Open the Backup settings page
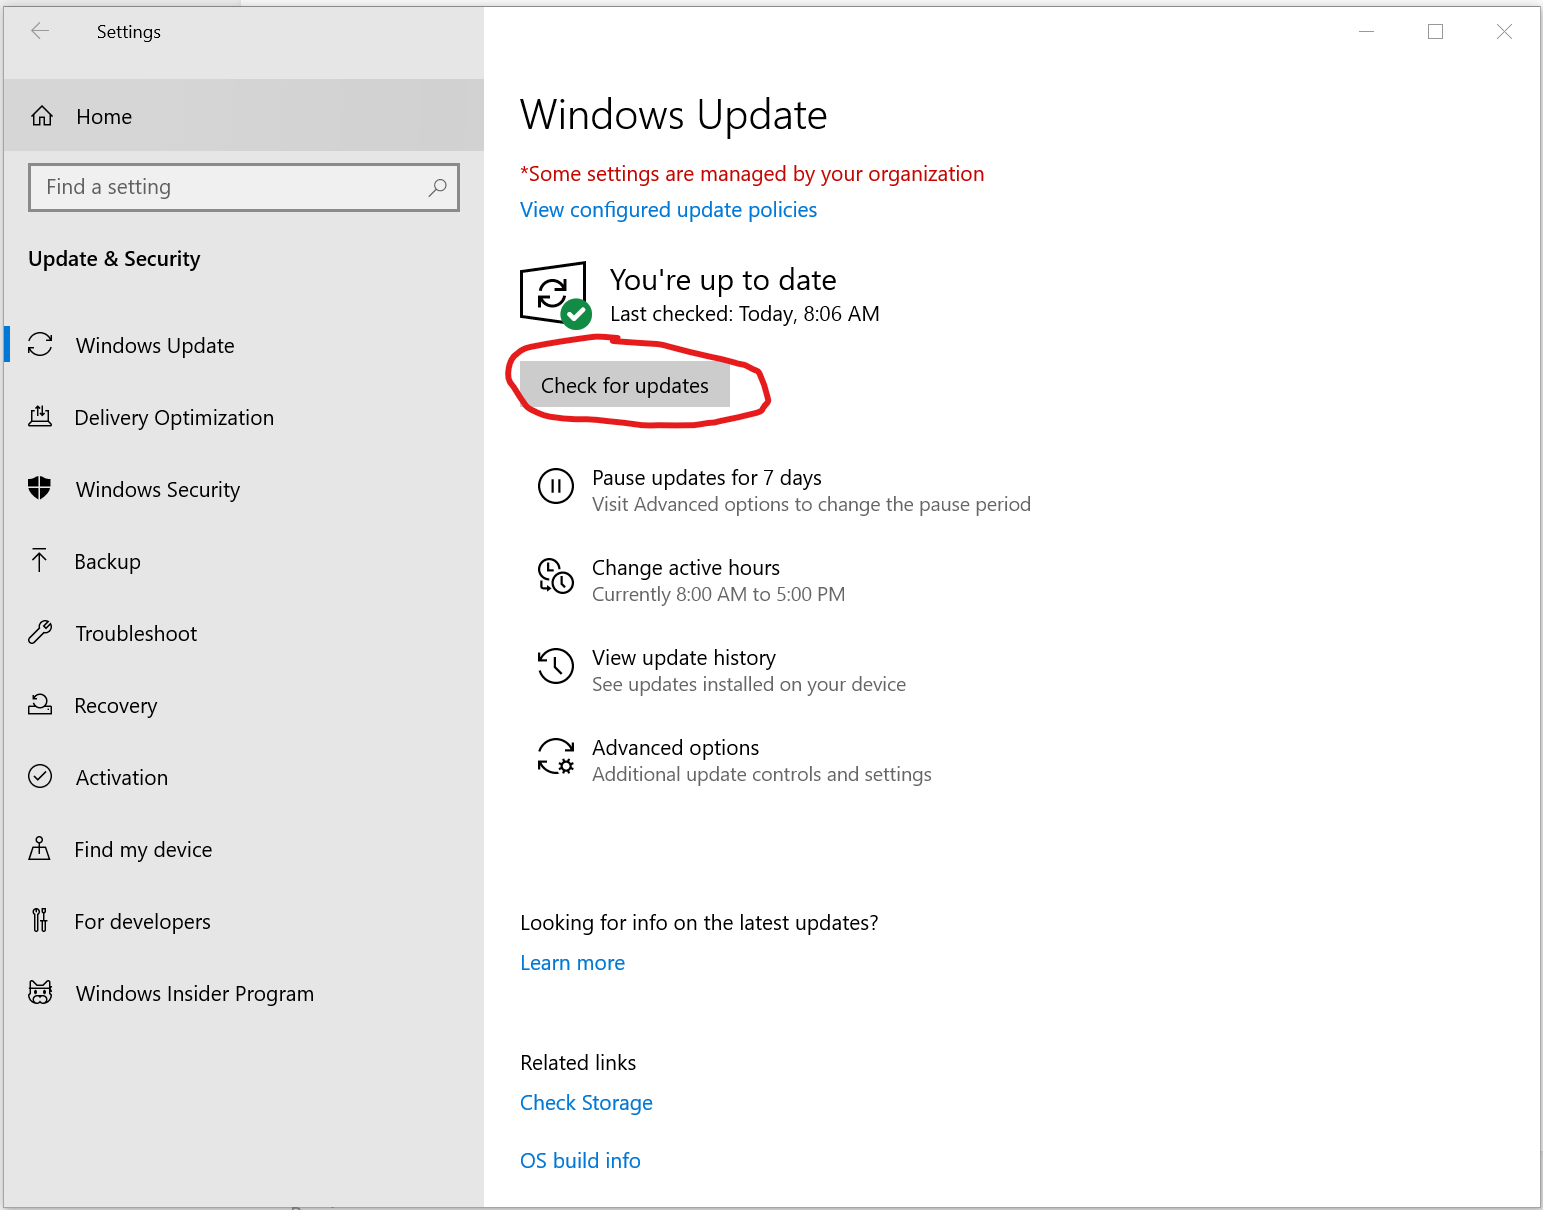Viewport: 1543px width, 1210px height. coord(244,561)
